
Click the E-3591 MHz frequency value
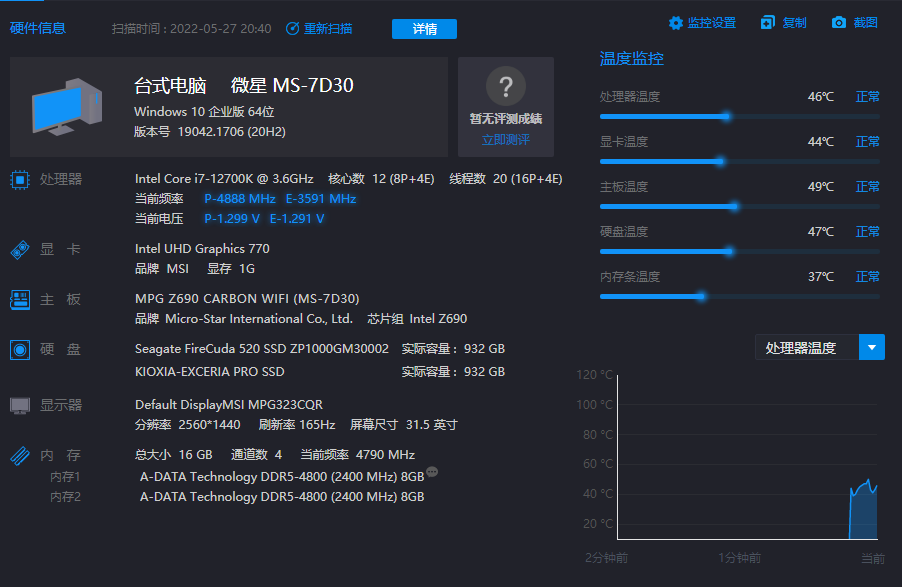click(x=321, y=199)
